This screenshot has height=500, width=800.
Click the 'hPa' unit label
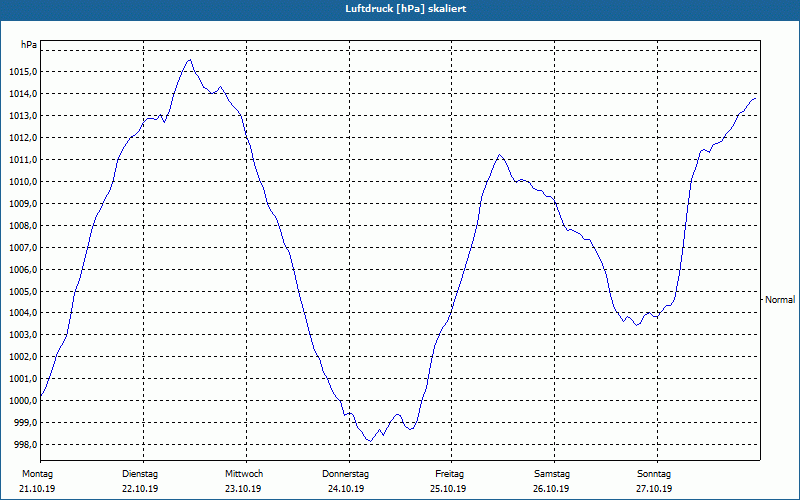pyautogui.click(x=29, y=44)
